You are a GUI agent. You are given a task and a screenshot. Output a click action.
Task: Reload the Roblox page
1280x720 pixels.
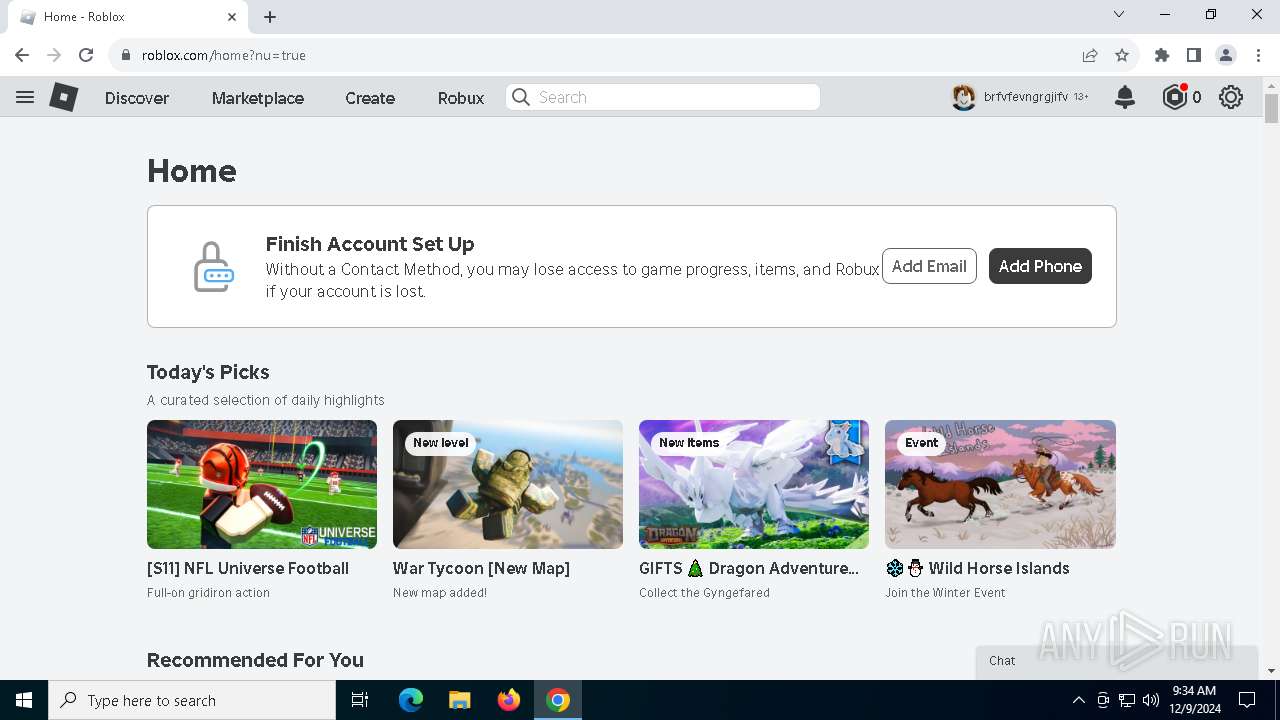click(x=86, y=55)
